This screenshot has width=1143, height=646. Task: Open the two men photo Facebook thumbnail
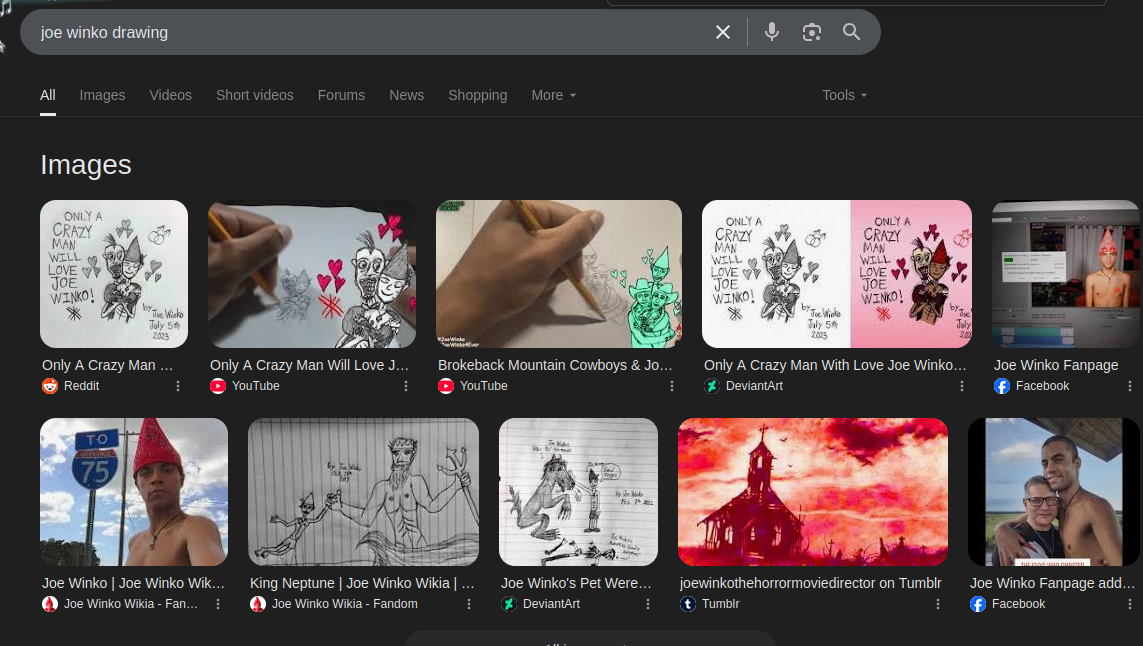tap(1053, 491)
